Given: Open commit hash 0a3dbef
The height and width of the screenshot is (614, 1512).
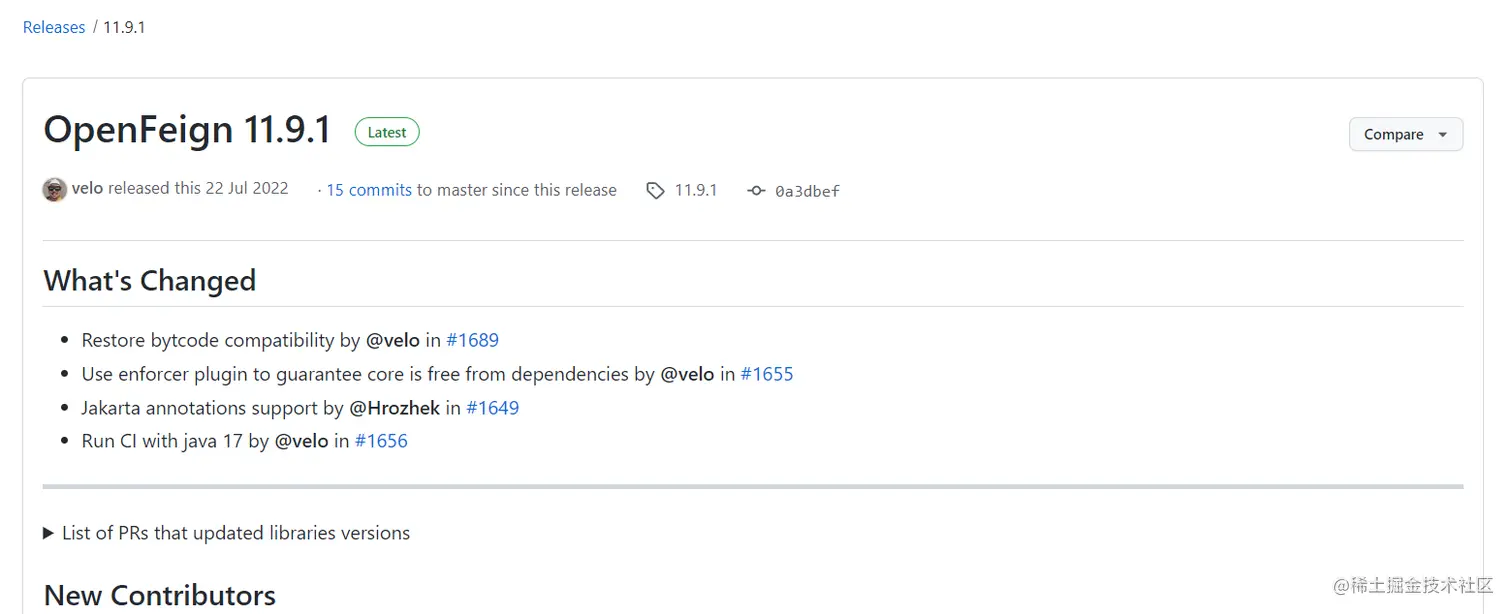Looking at the screenshot, I should pos(807,191).
